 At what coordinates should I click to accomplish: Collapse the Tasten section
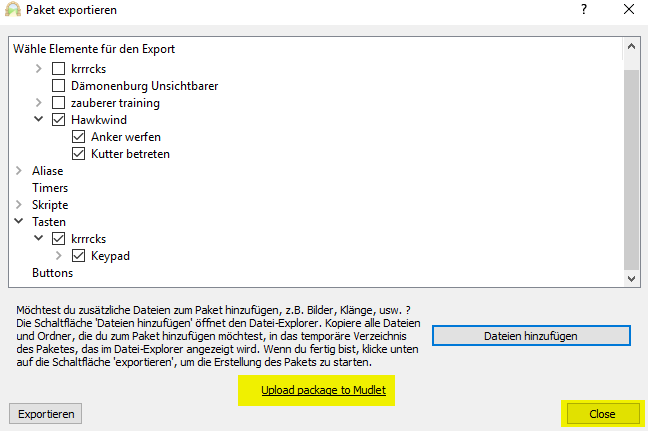[19, 221]
